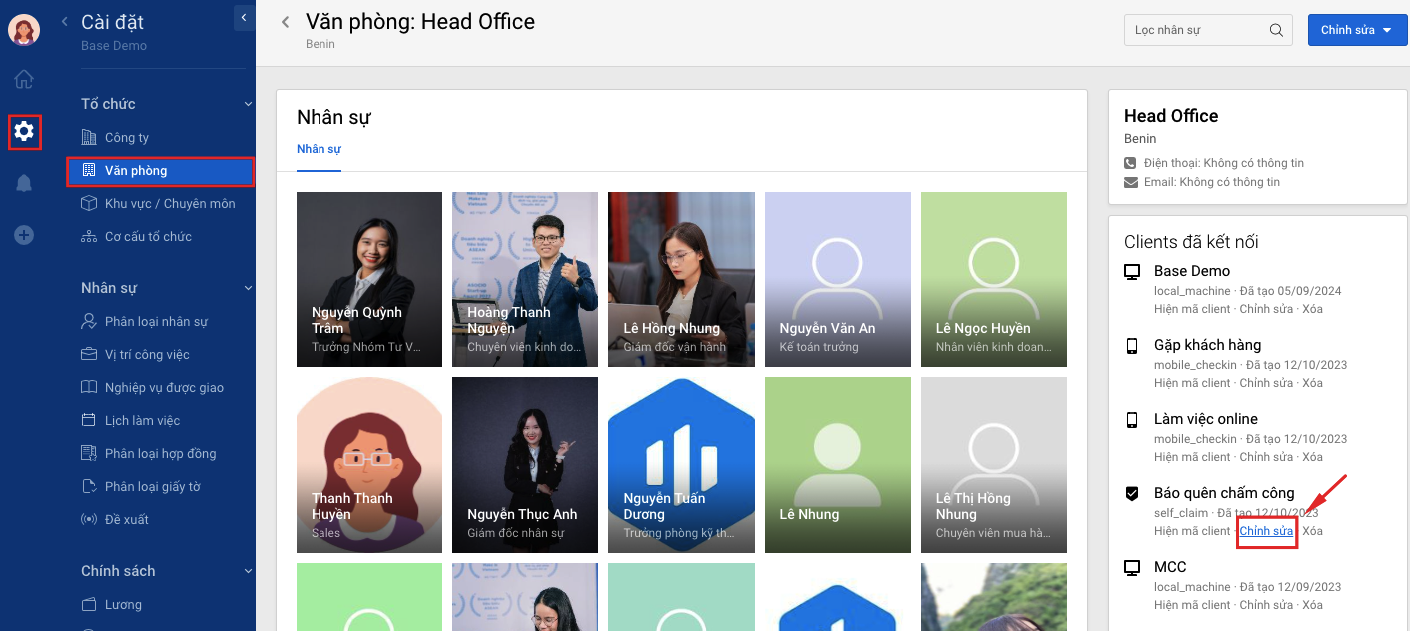Click the plus icon in left rail

tap(24, 235)
